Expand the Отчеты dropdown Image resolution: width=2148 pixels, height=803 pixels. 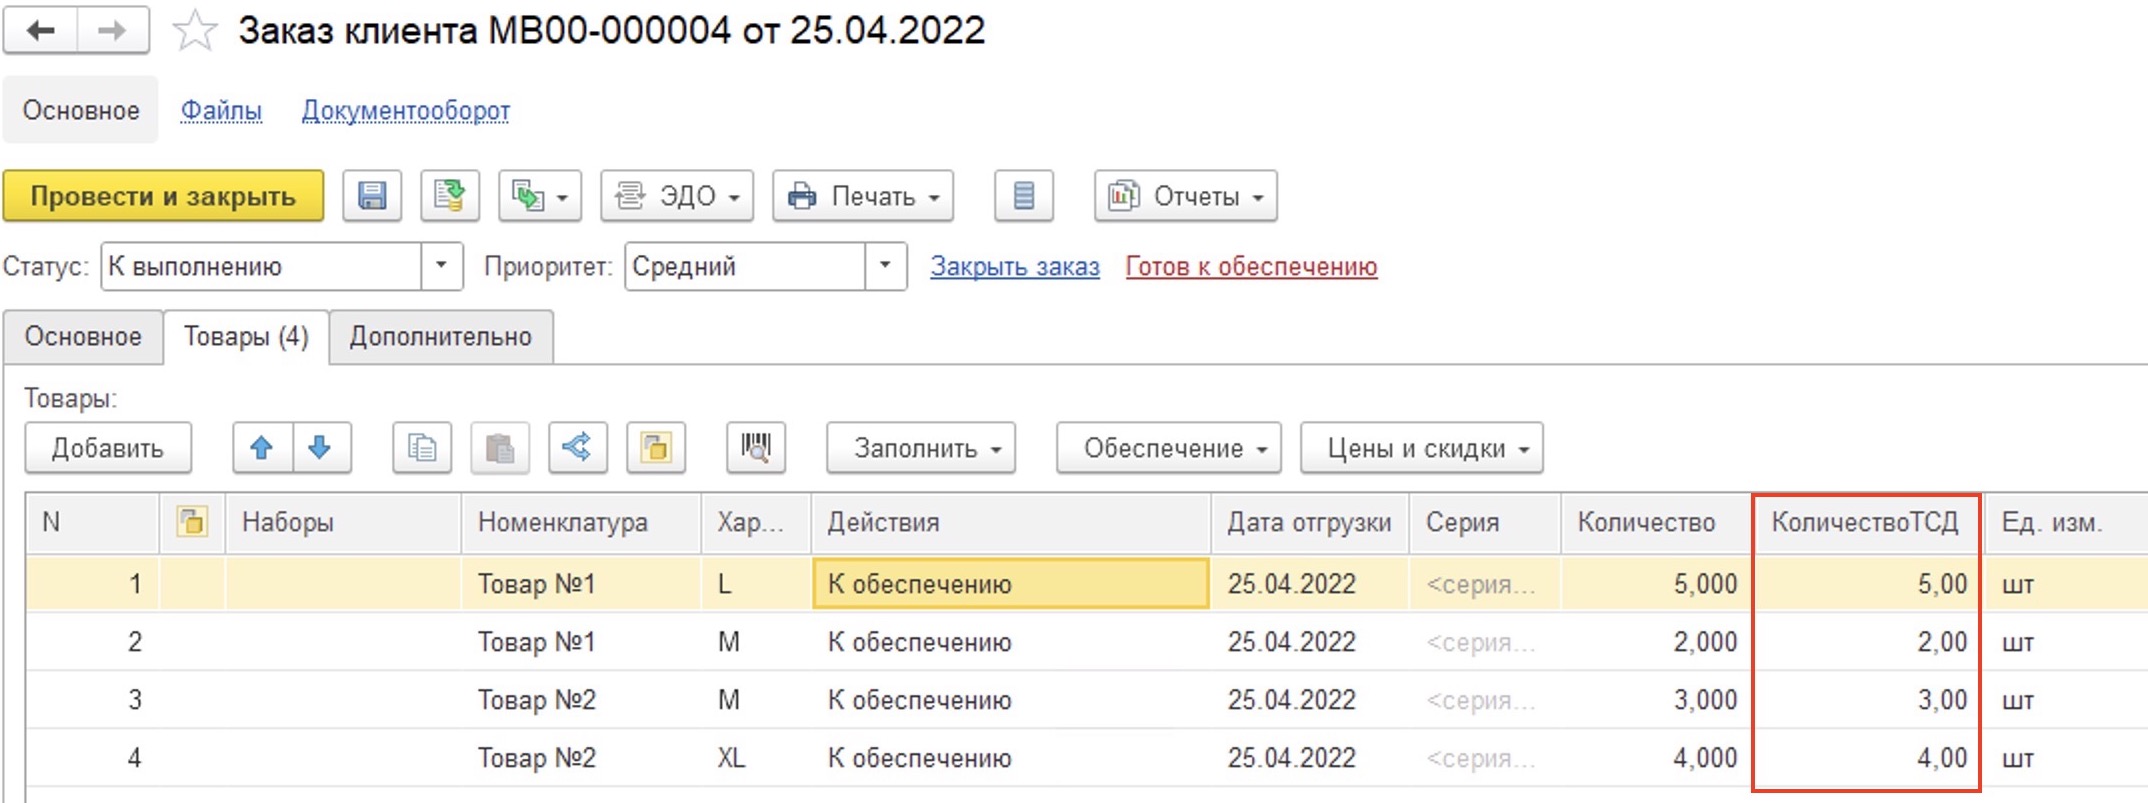coord(1186,196)
